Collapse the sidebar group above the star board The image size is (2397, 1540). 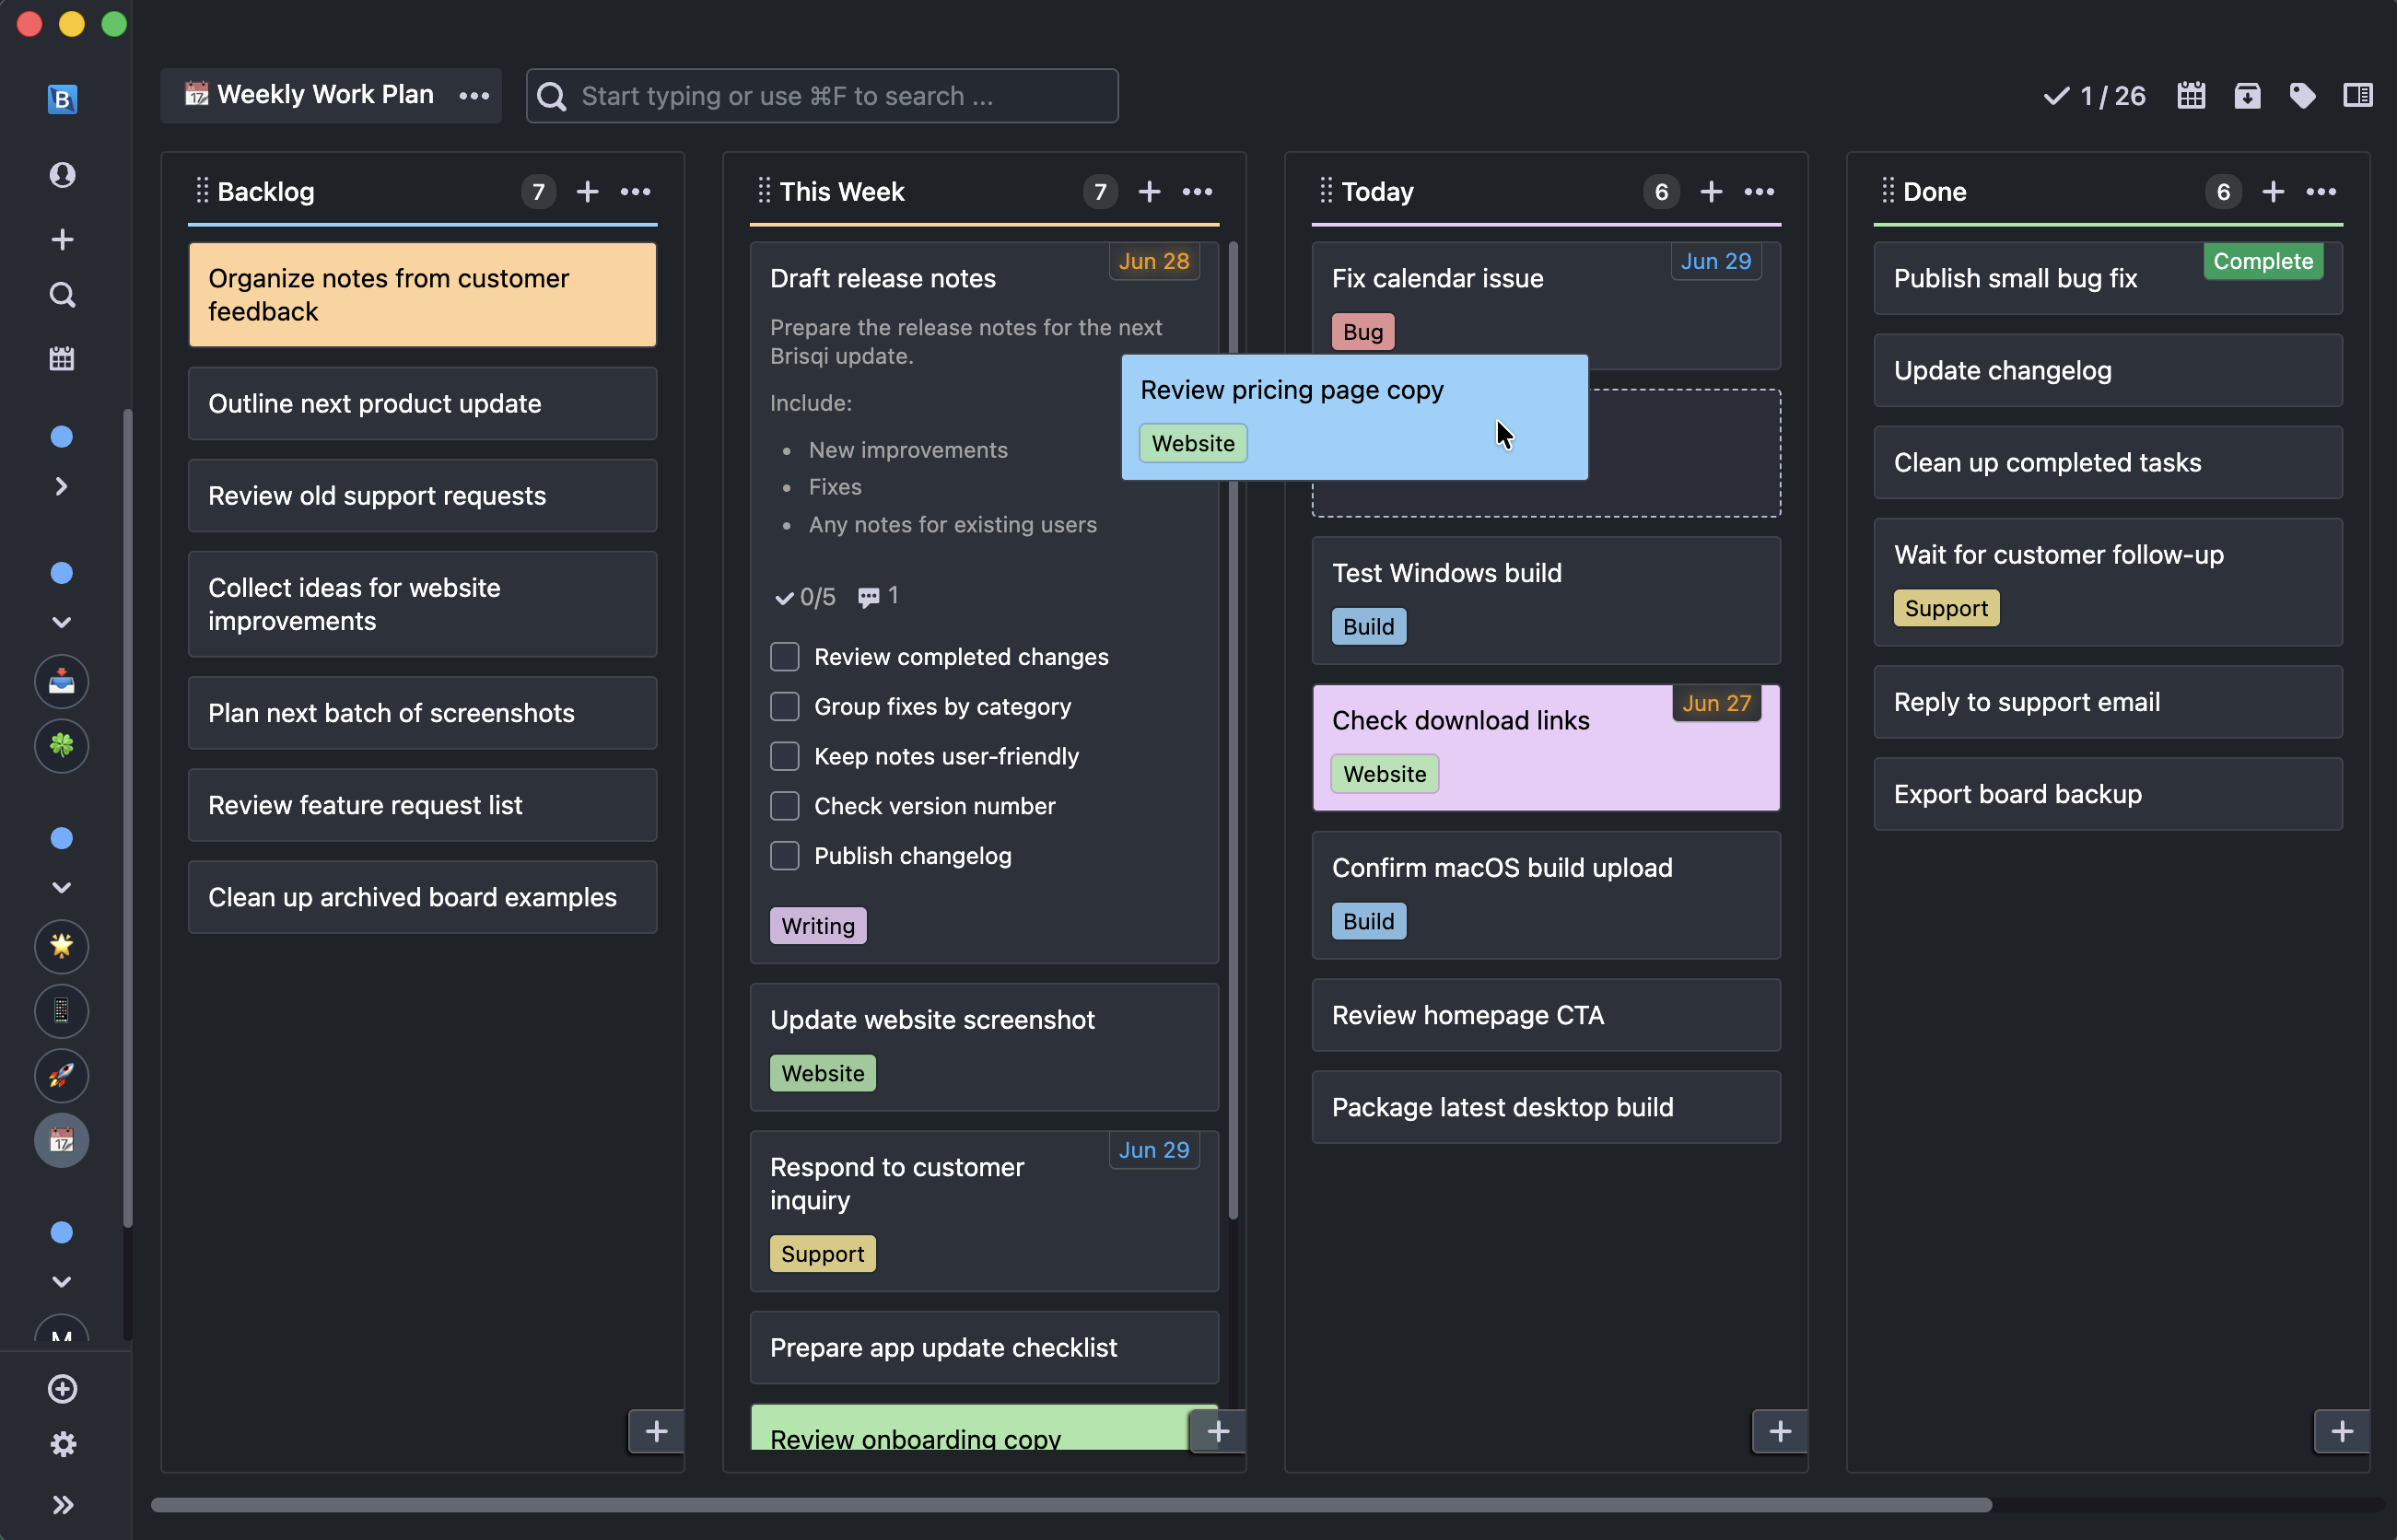pyautogui.click(x=62, y=888)
